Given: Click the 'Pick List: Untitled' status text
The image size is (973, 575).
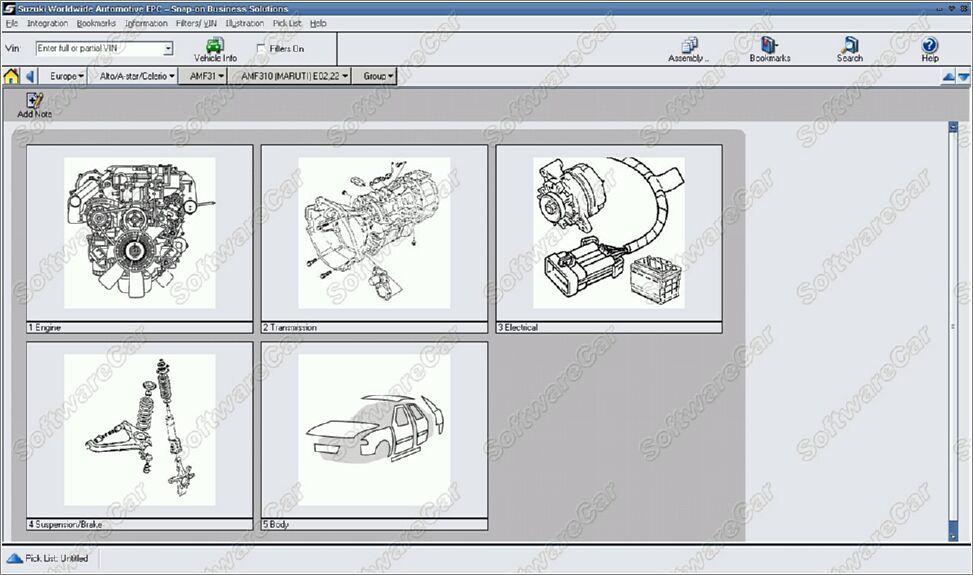Looking at the screenshot, I should coord(56,558).
